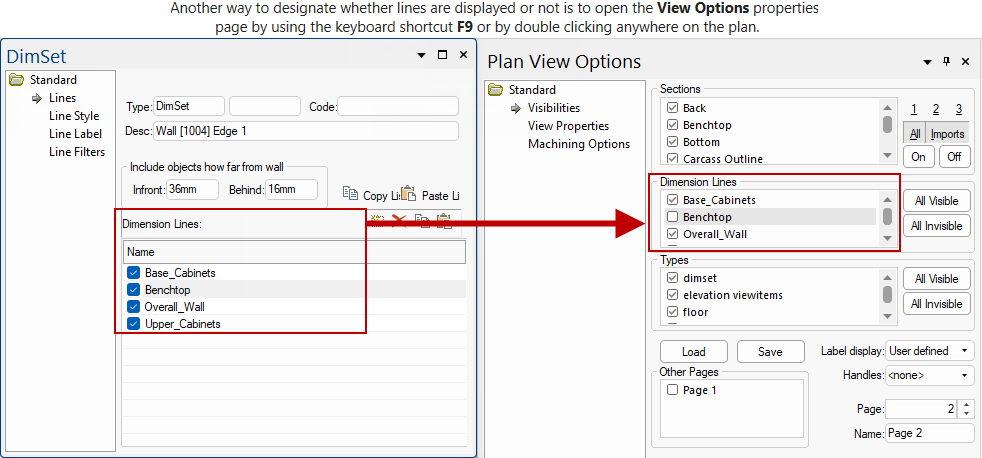
Task: Click section preset link 3
Action: point(958,110)
